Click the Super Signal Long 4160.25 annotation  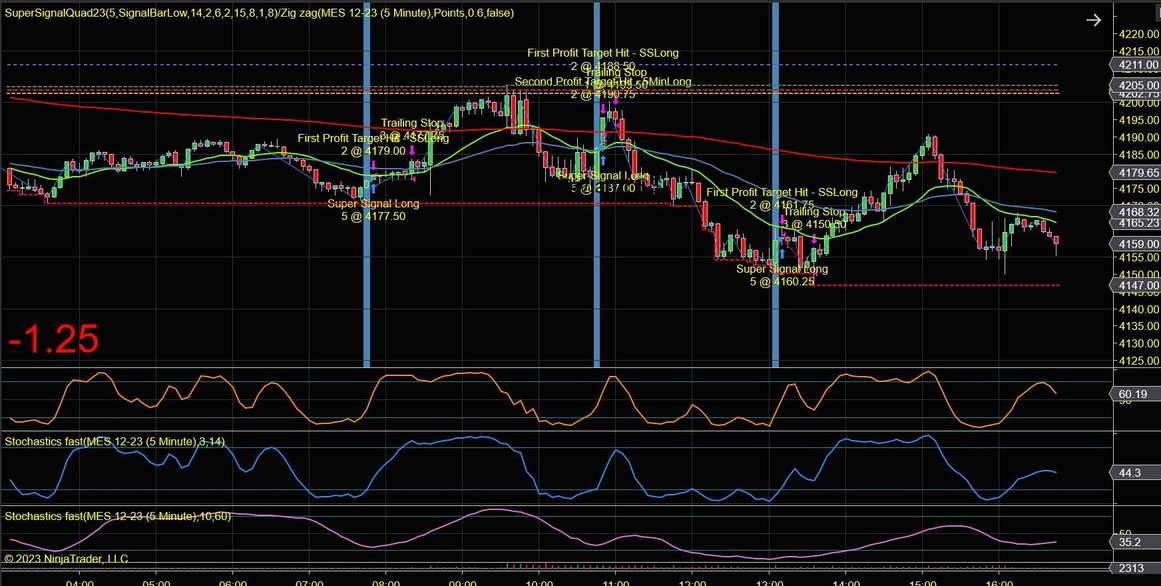782,273
